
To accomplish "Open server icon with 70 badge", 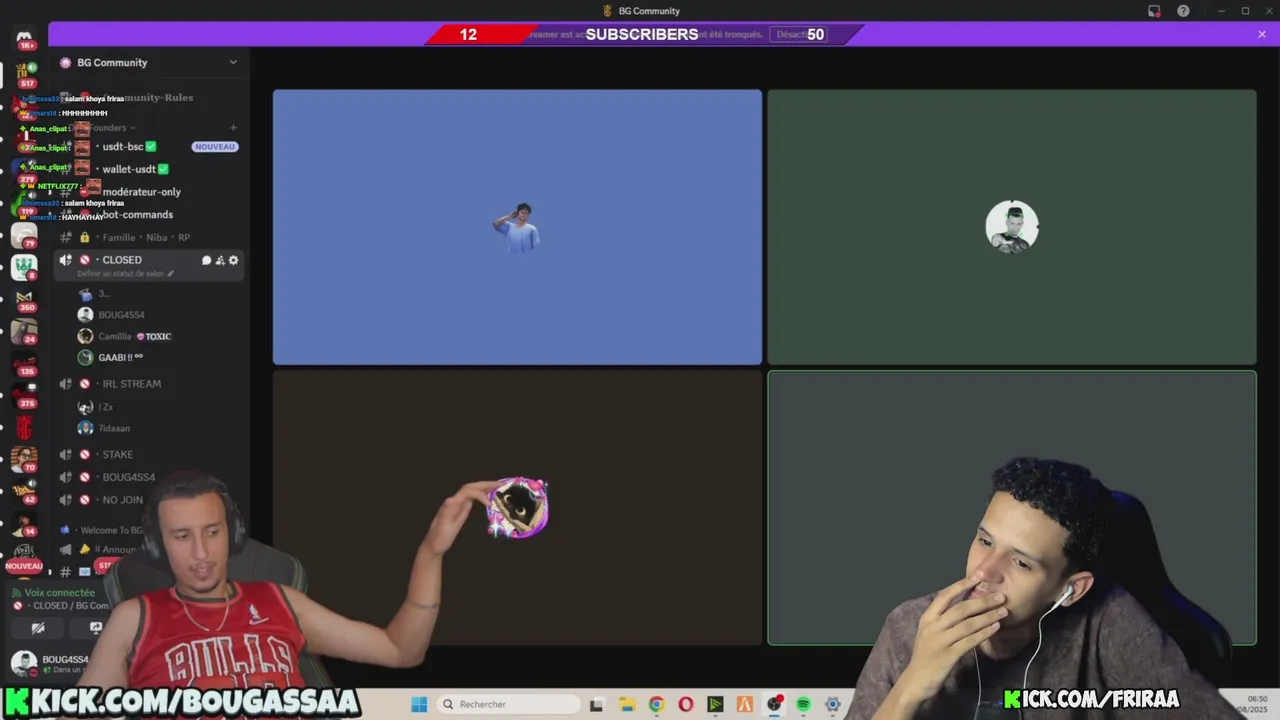I will pos(24,459).
